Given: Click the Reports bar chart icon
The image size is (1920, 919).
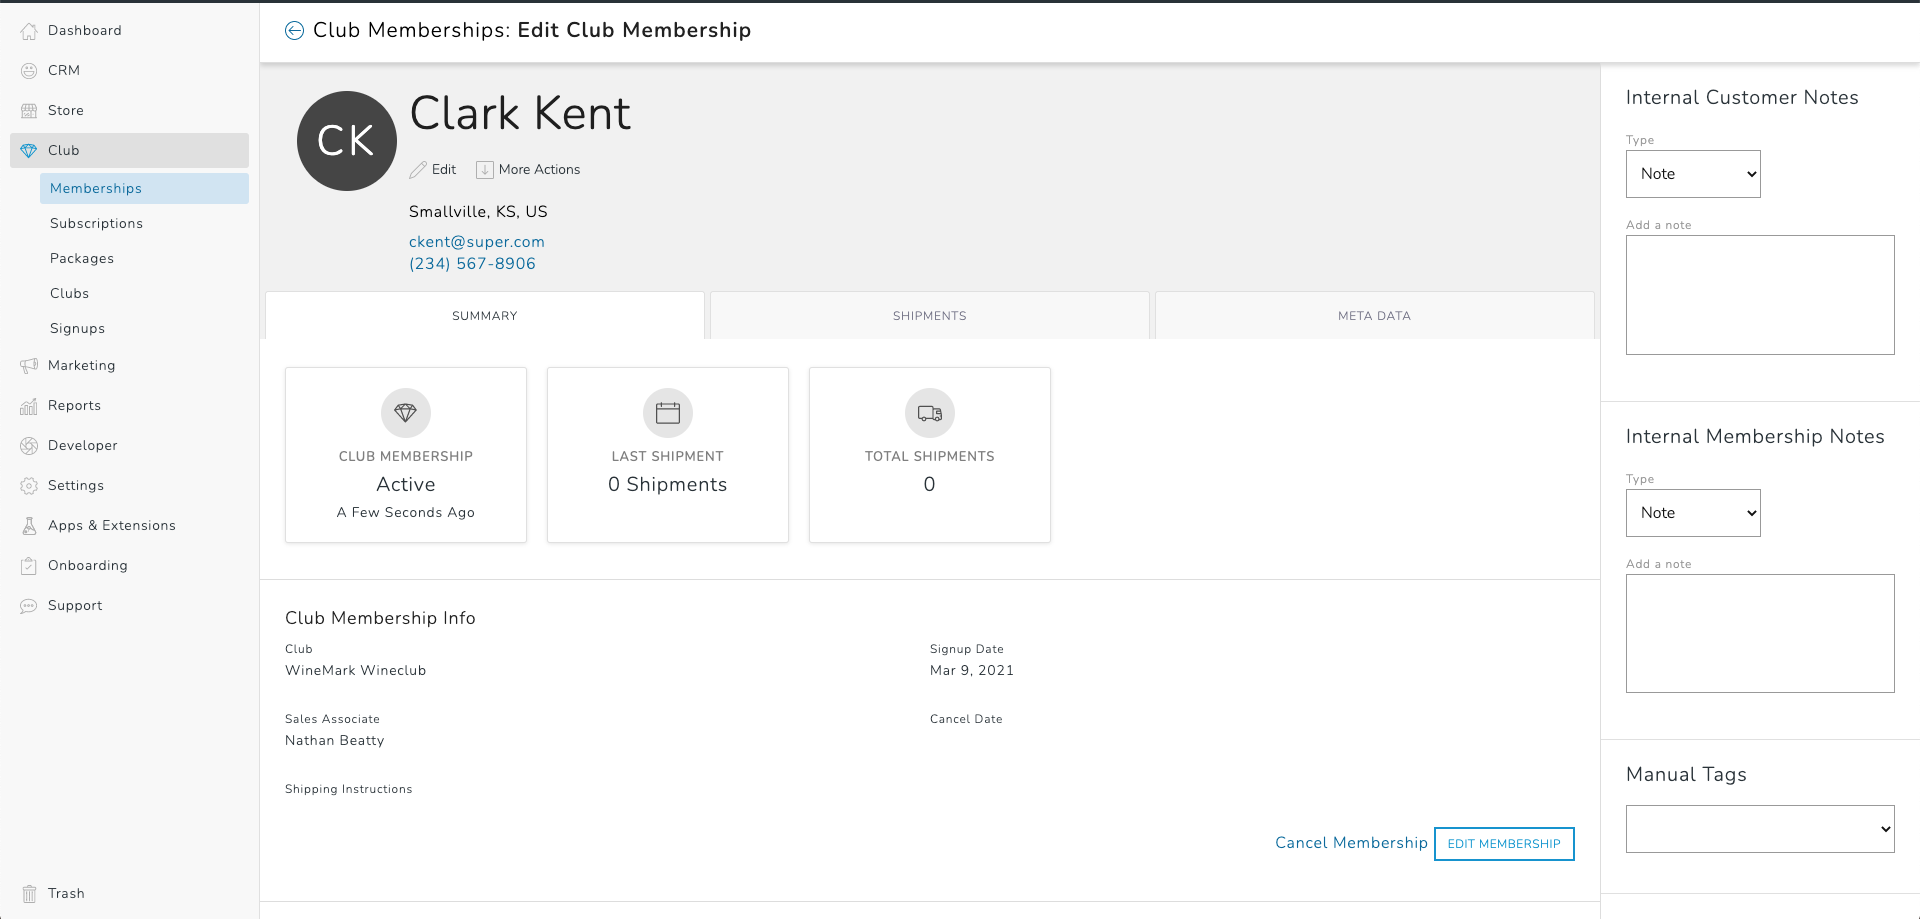Looking at the screenshot, I should [29, 406].
